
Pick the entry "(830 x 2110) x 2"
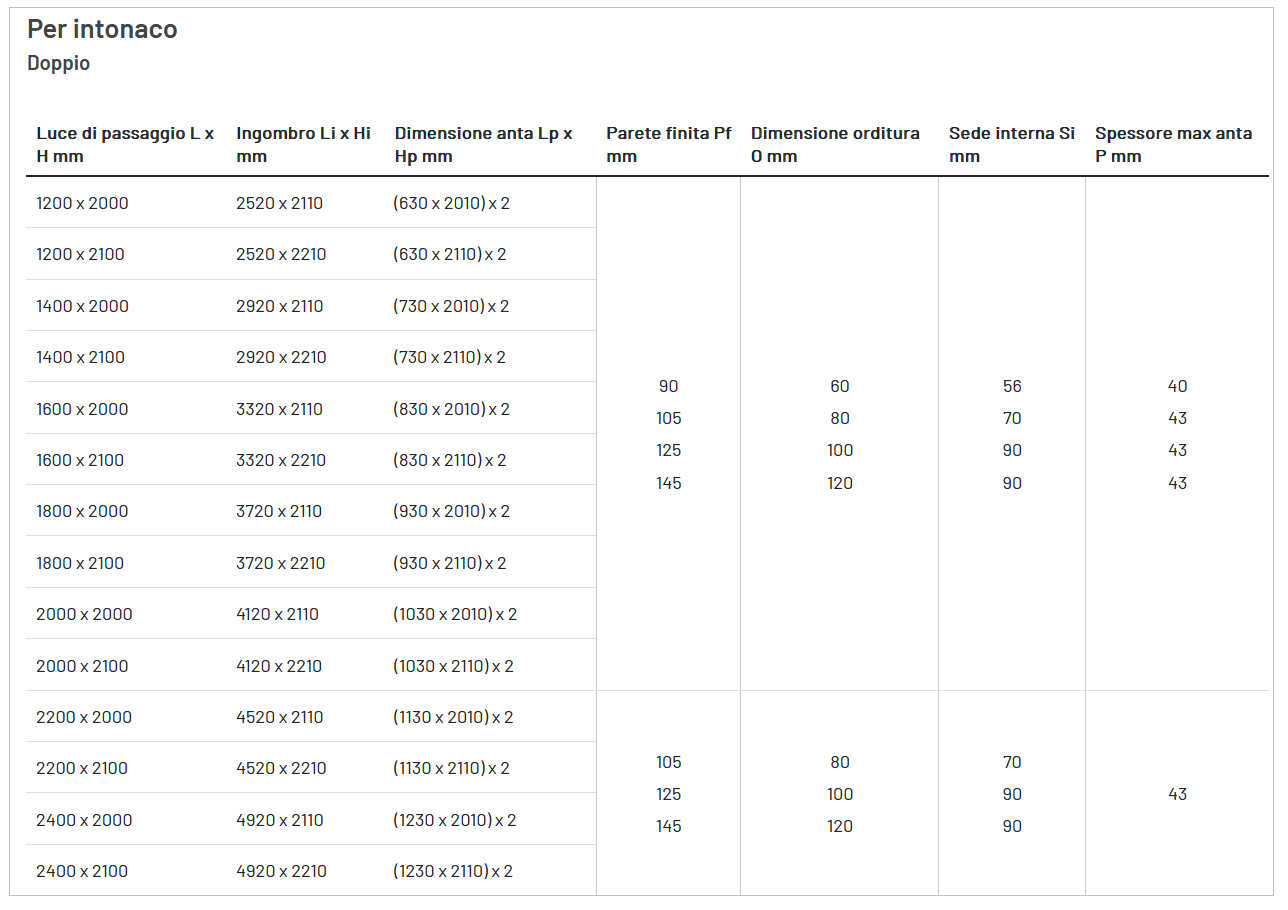(x=450, y=460)
